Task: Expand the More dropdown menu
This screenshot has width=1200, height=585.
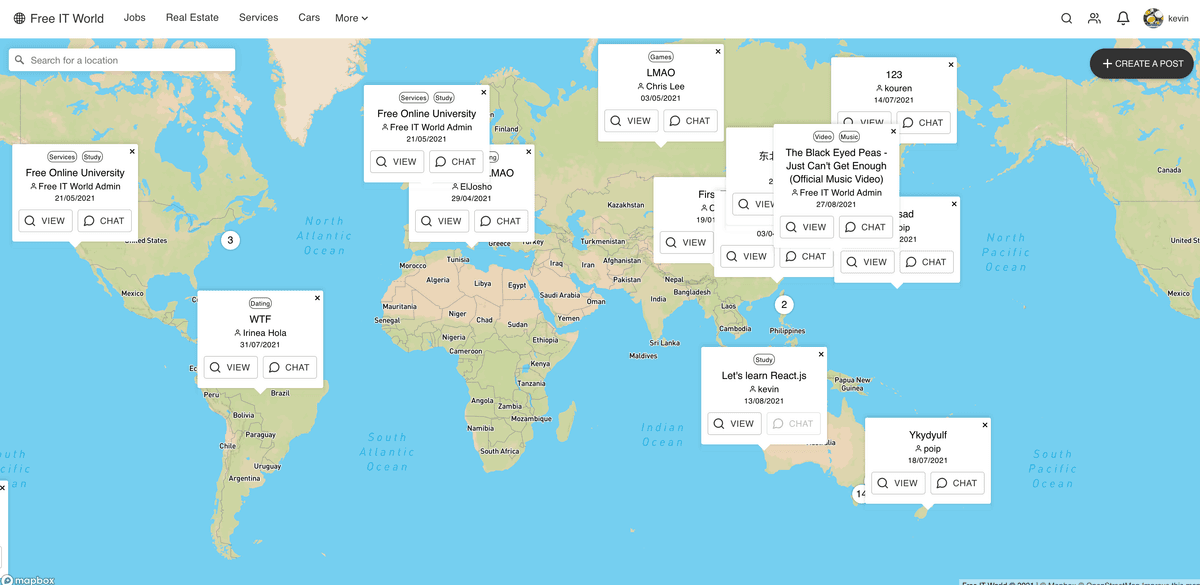Action: [351, 18]
